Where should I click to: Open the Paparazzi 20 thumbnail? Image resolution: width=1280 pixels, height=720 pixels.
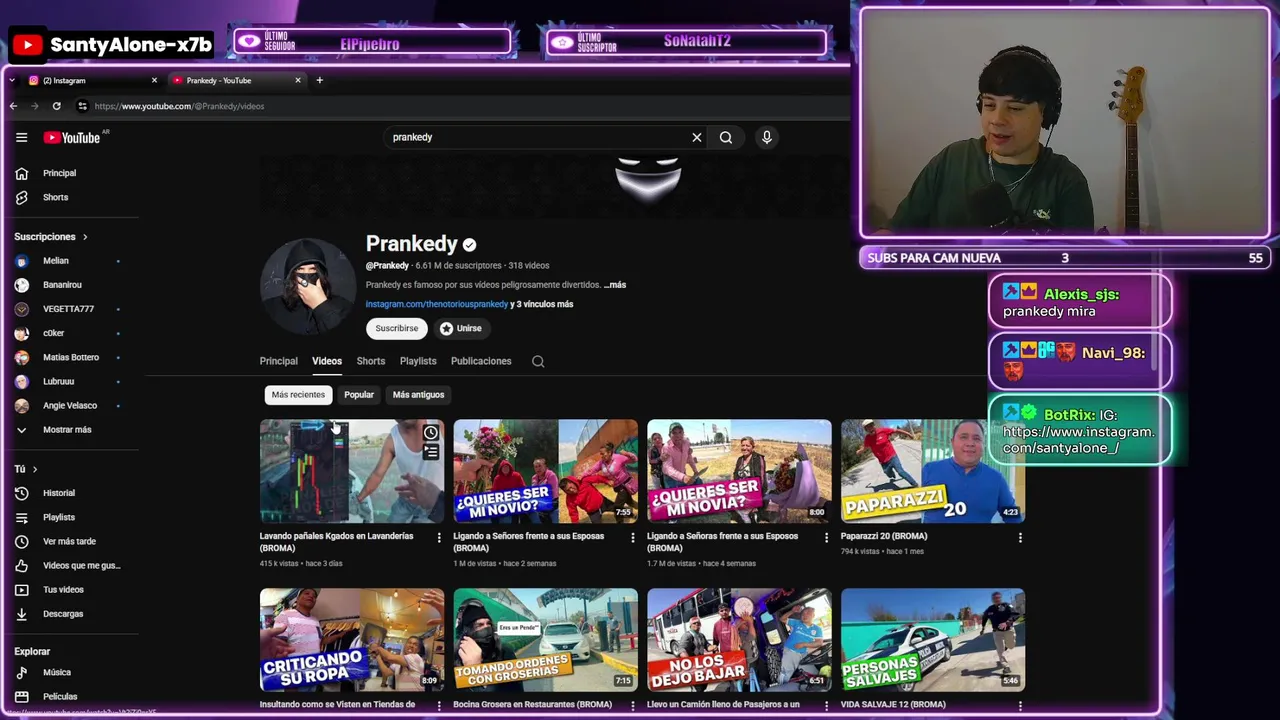pyautogui.click(x=933, y=471)
